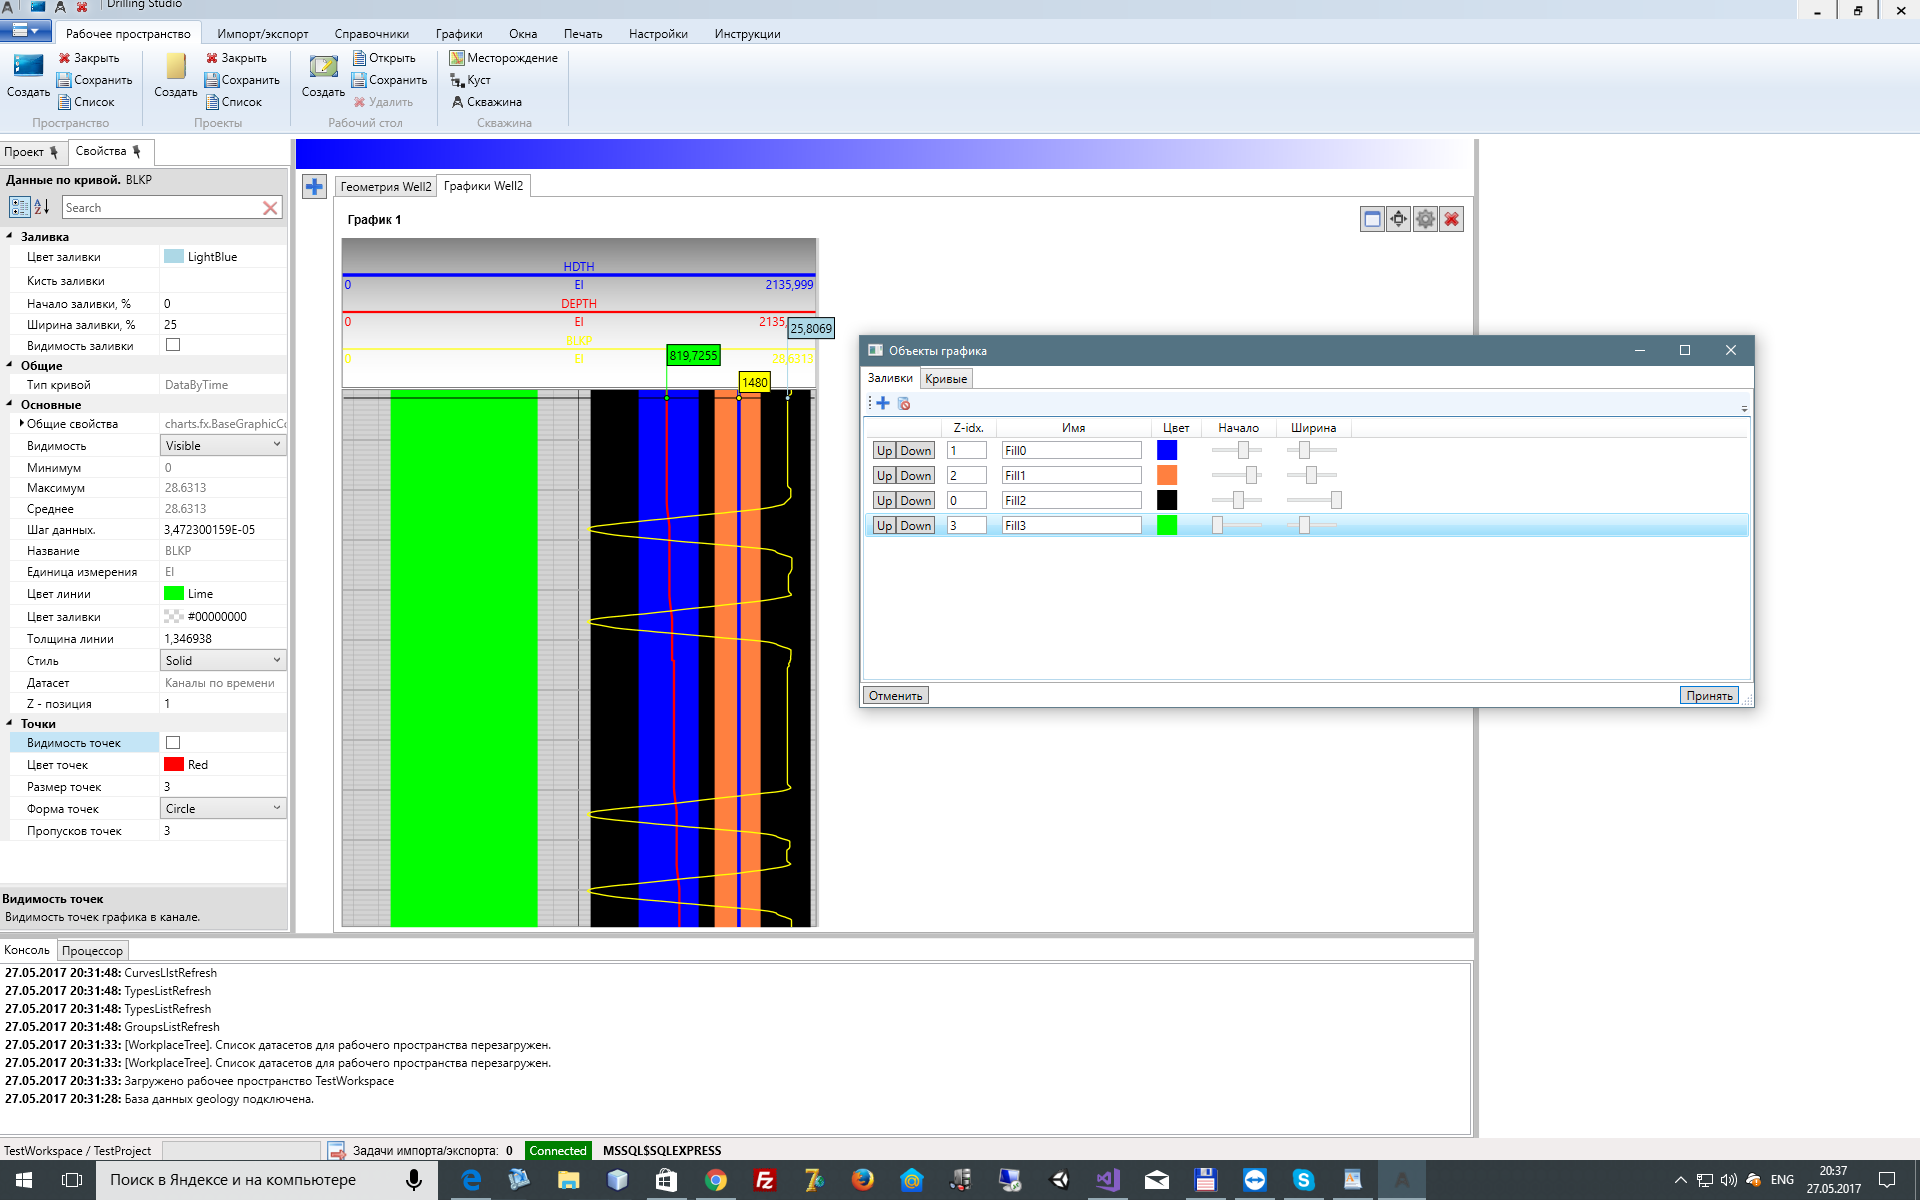Image resolution: width=1920 pixels, height=1200 pixels.
Task: Collapse the Точки property group
Action: pos(10,723)
